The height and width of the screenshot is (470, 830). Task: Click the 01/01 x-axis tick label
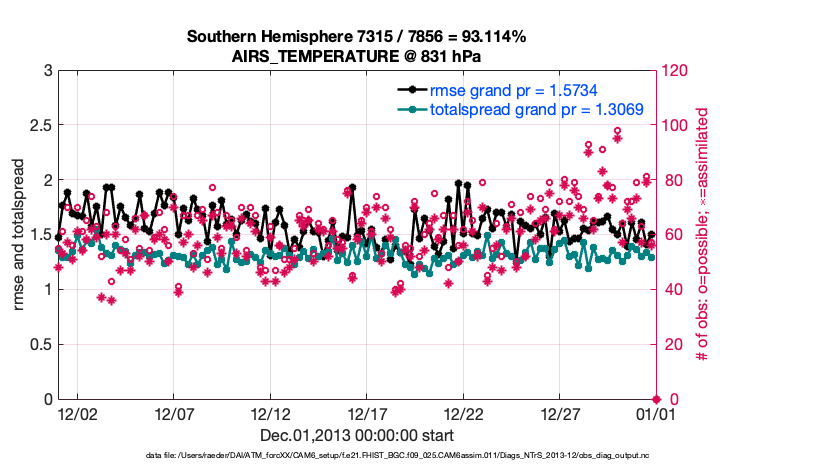click(x=656, y=413)
